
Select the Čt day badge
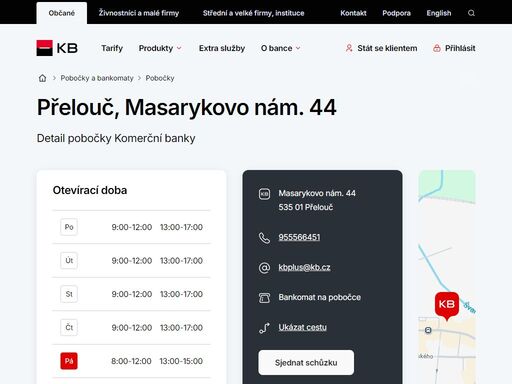tap(69, 327)
